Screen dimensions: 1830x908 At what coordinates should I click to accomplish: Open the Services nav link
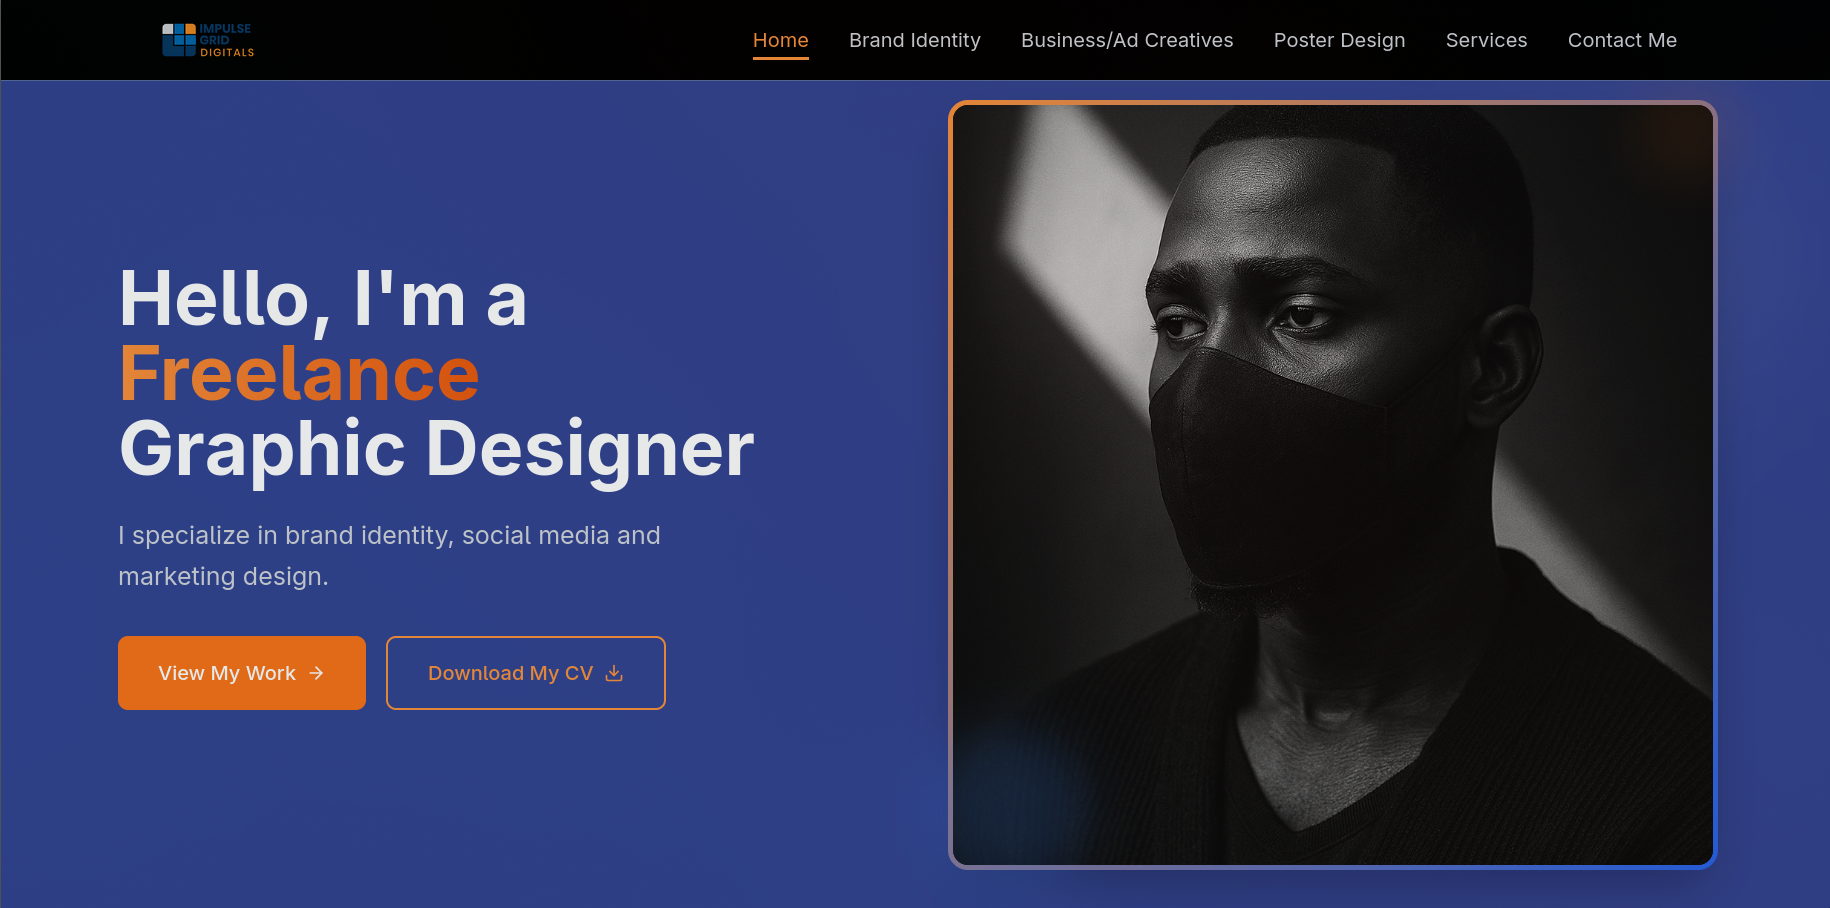click(x=1487, y=40)
